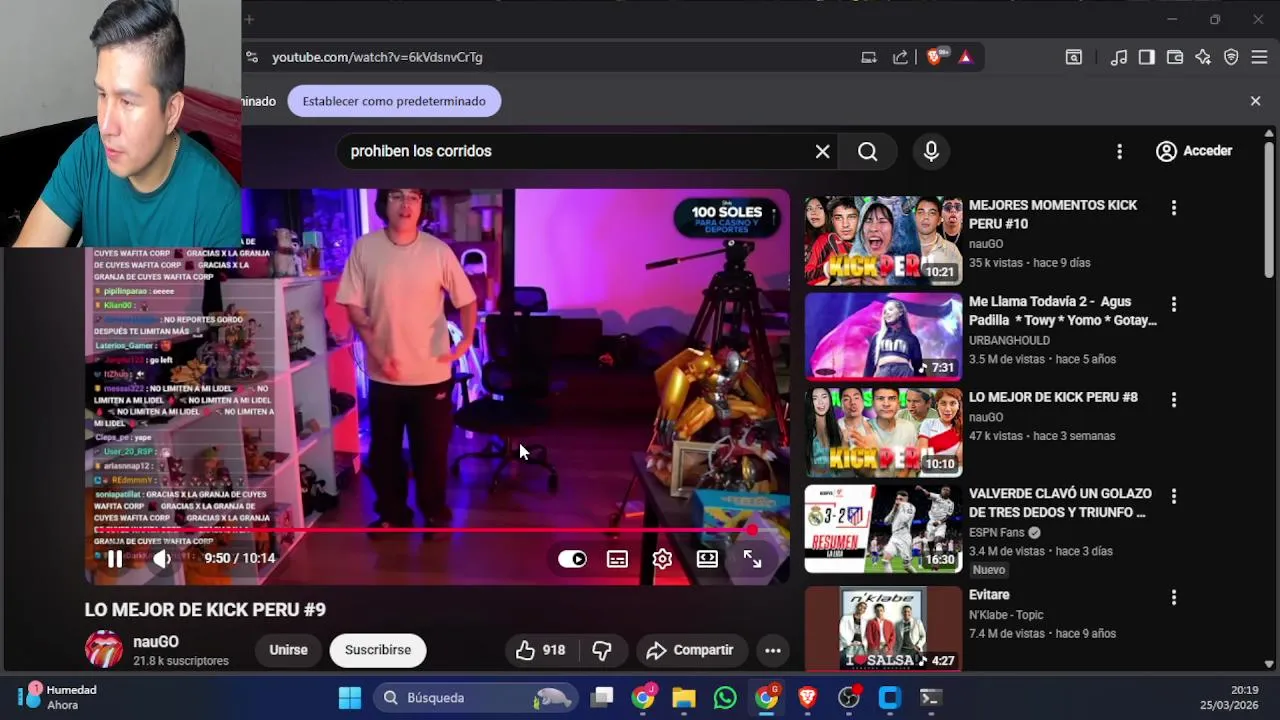Screen dimensions: 1280x720
Task: Toggle the browser sidebar panel icon
Action: point(1147,57)
